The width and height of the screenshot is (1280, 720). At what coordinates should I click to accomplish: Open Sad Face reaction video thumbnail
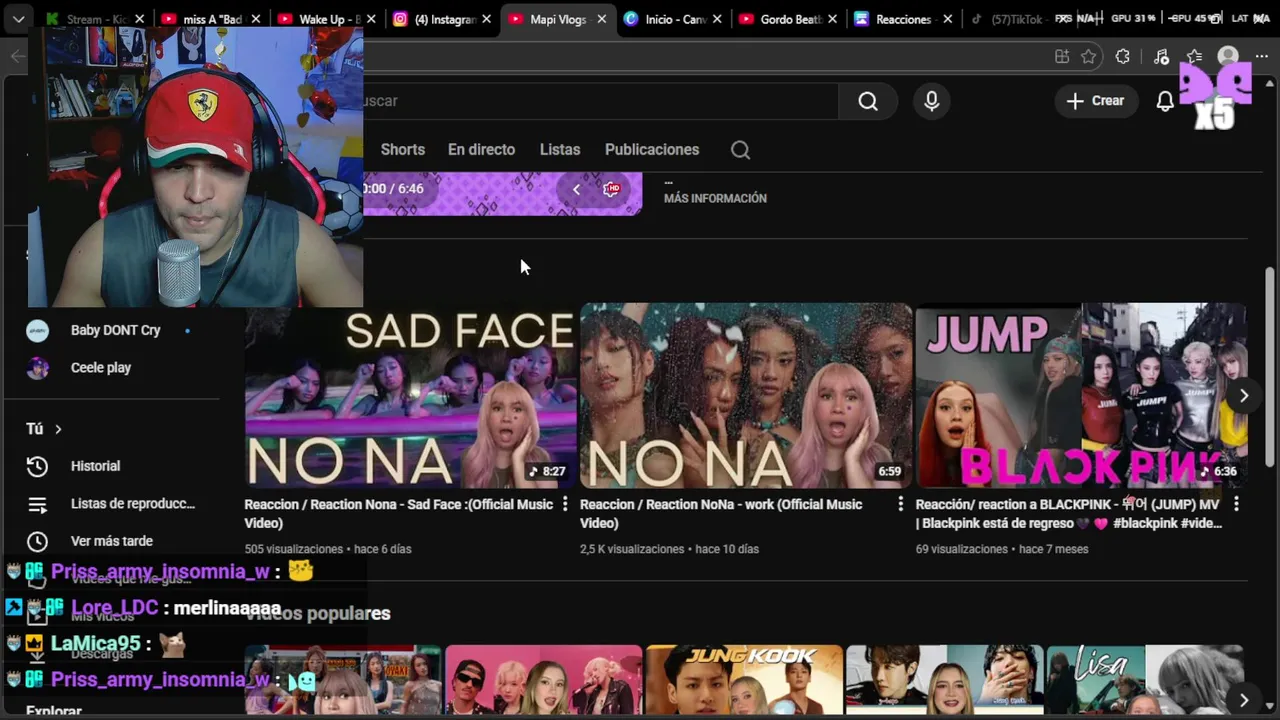pos(411,396)
